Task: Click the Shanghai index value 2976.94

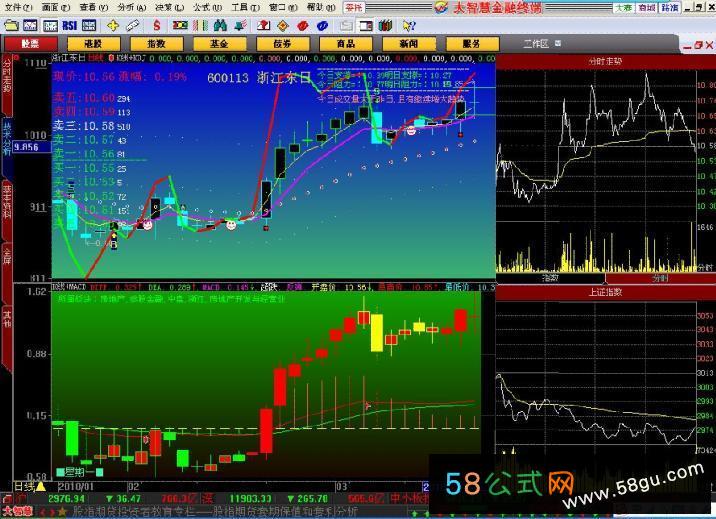Action: pyautogui.click(x=66, y=499)
